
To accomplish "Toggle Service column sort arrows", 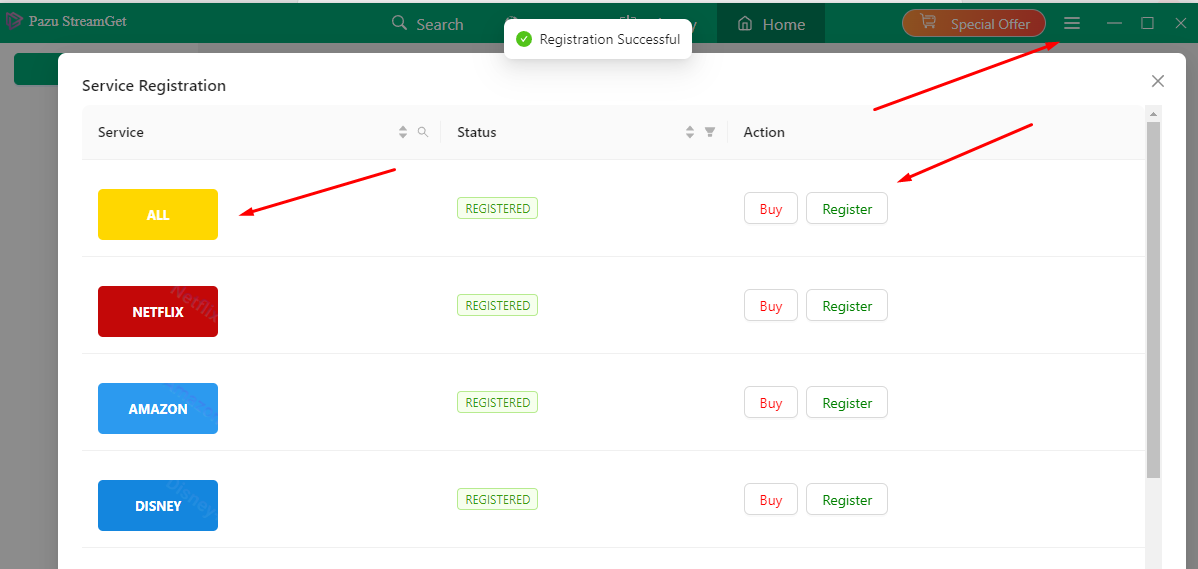I will (x=403, y=132).
